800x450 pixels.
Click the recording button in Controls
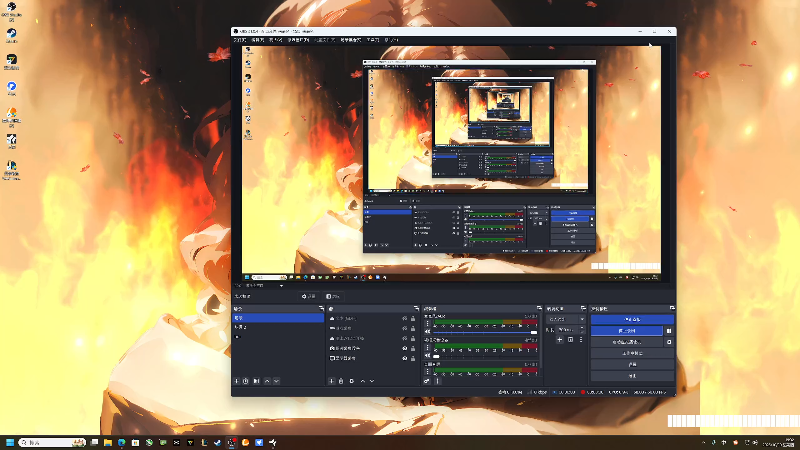[627, 331]
